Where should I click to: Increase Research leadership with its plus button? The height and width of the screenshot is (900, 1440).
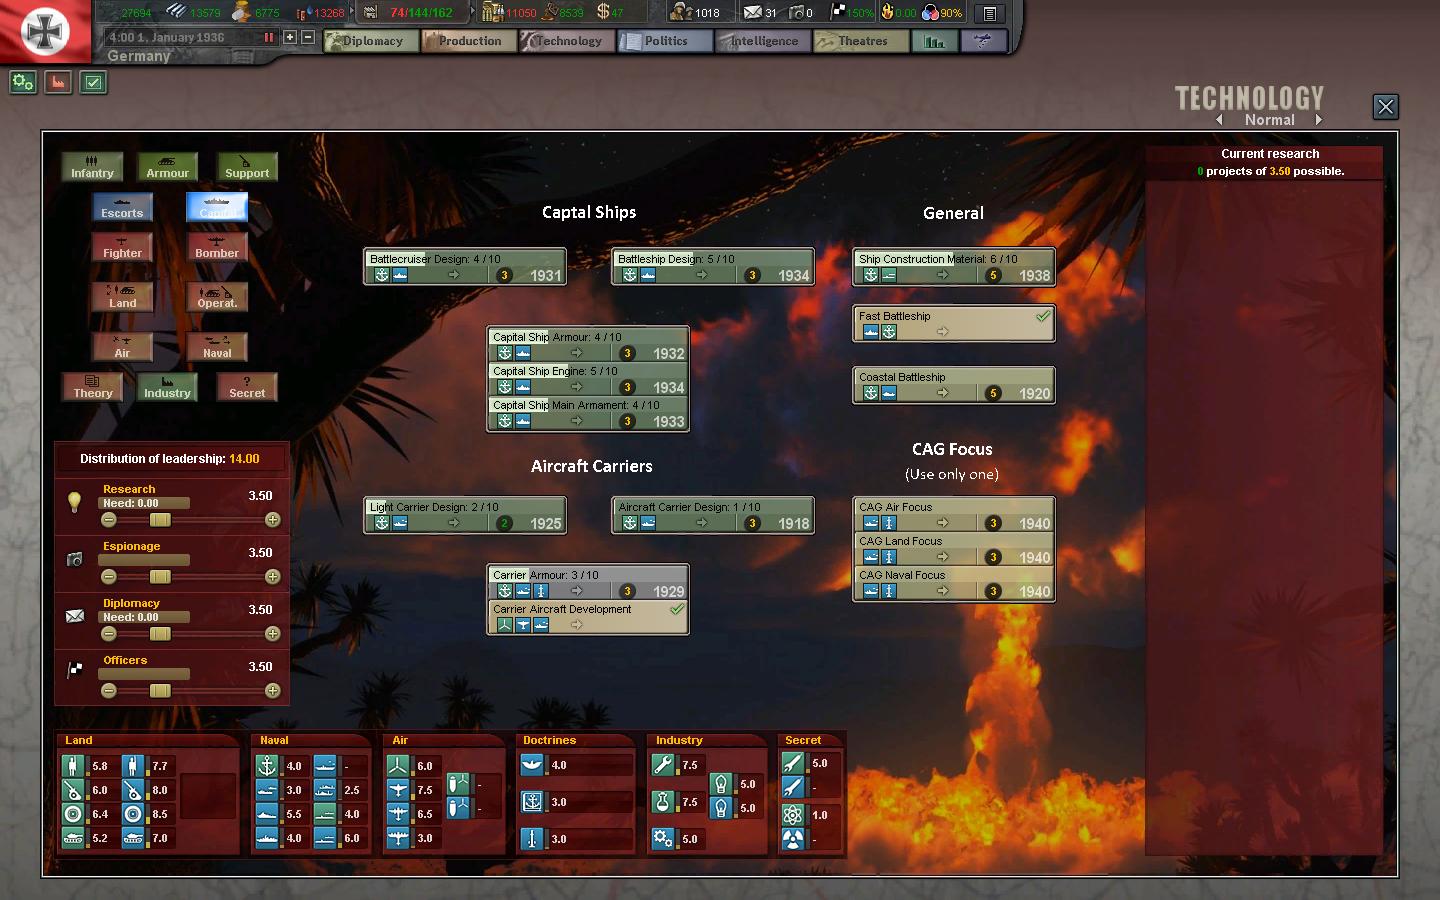click(272, 520)
